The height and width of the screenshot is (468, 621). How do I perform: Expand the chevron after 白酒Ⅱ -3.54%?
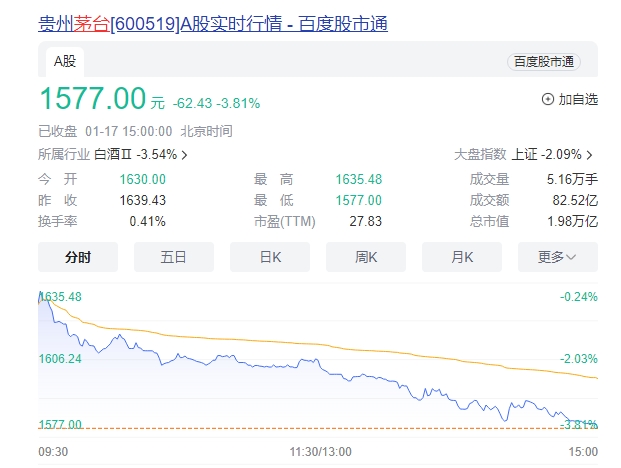184,155
